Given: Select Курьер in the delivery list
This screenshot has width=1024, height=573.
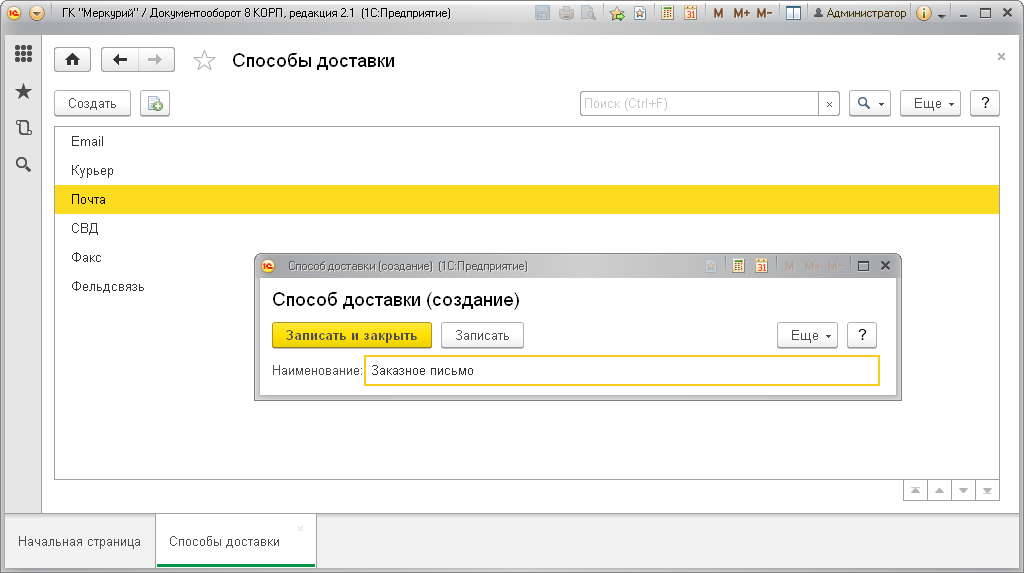Looking at the screenshot, I should pyautogui.click(x=526, y=171).
